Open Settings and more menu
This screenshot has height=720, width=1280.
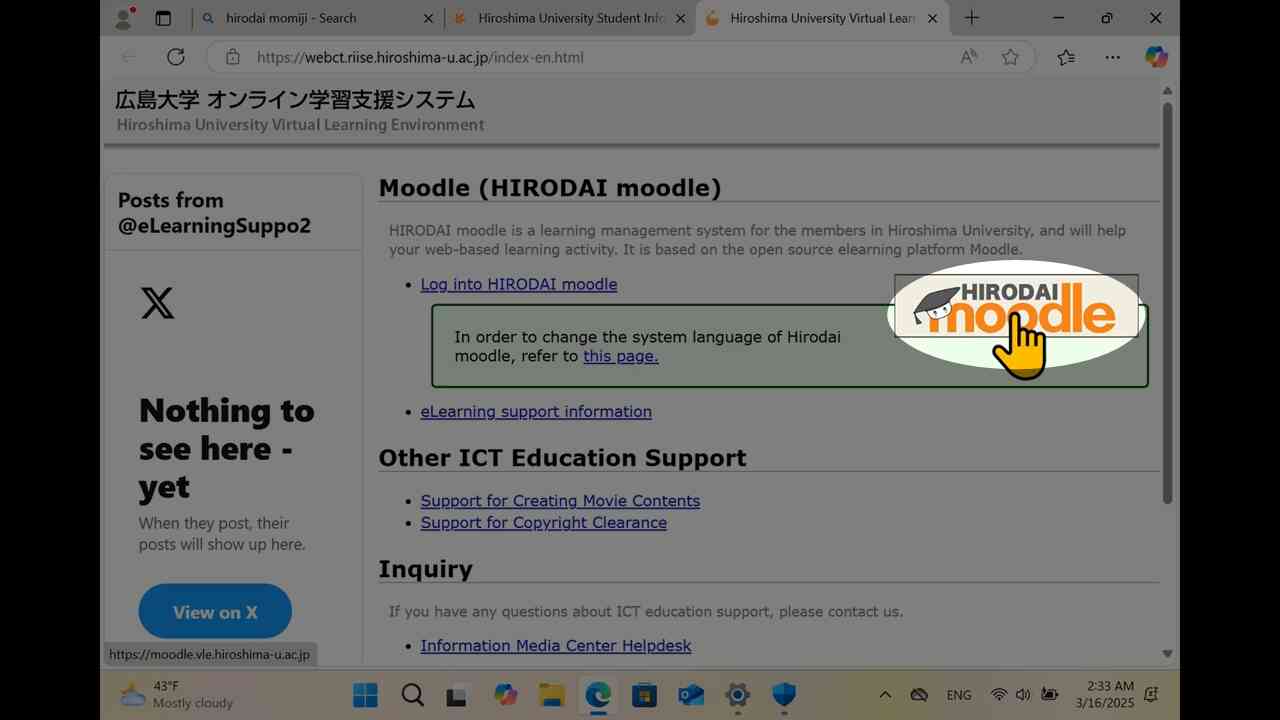click(x=1113, y=57)
